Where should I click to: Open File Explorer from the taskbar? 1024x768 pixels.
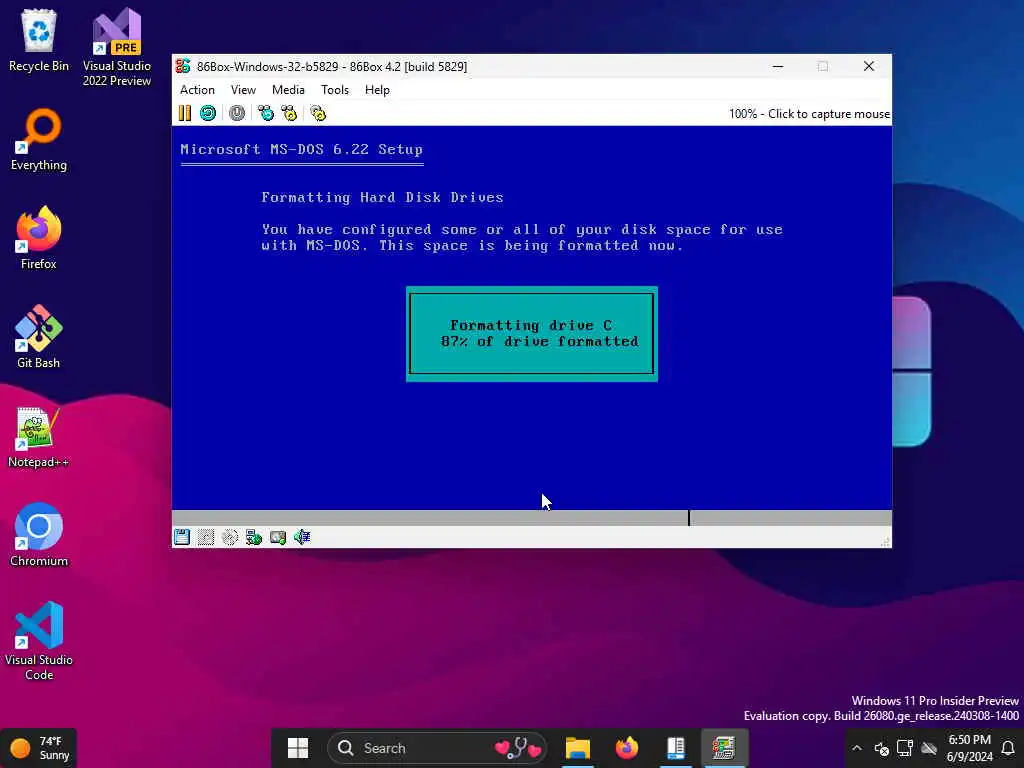577,748
